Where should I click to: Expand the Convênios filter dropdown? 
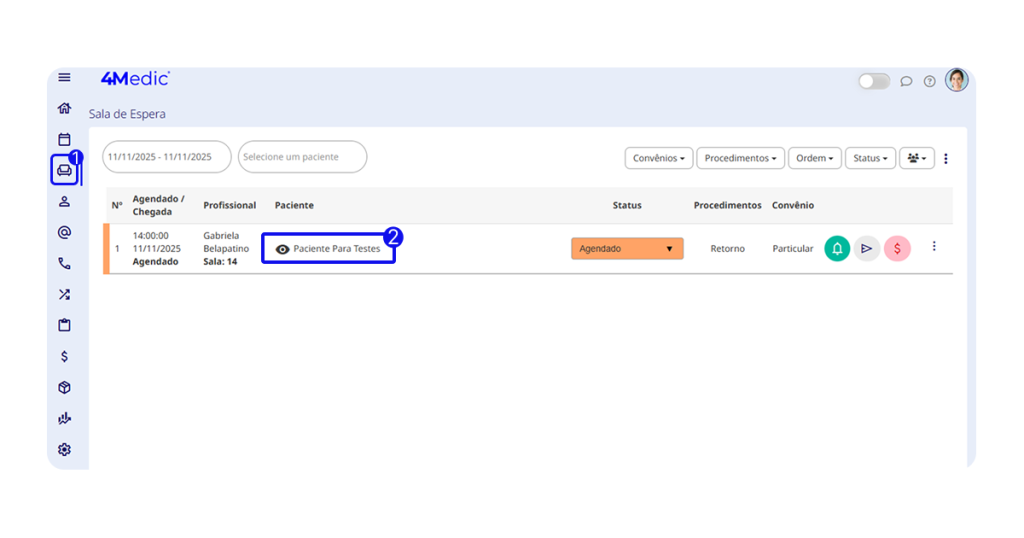pos(659,158)
